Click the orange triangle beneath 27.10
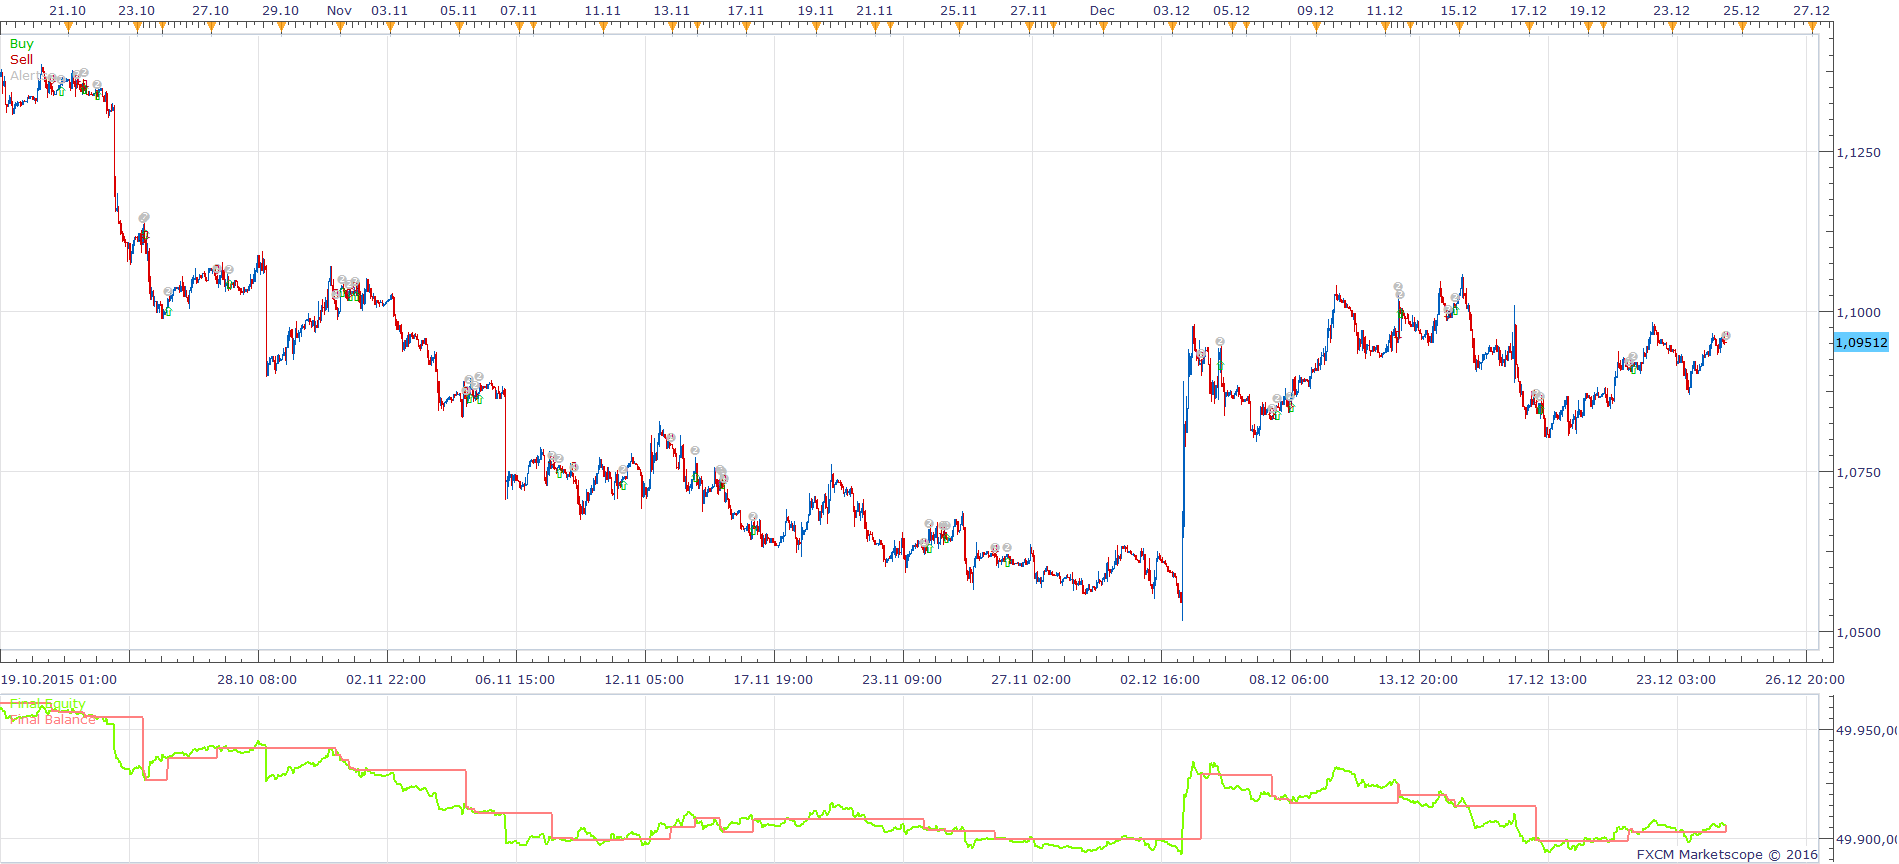 click(211, 27)
